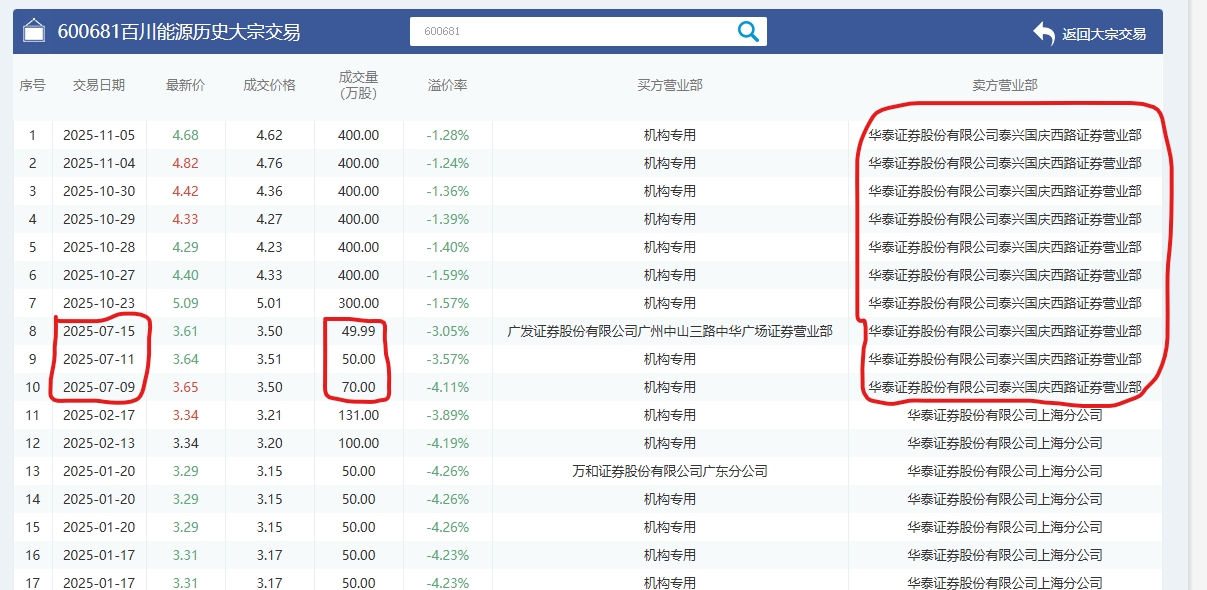
Task: Click the premium rate -4.19%
Action: [x=447, y=443]
